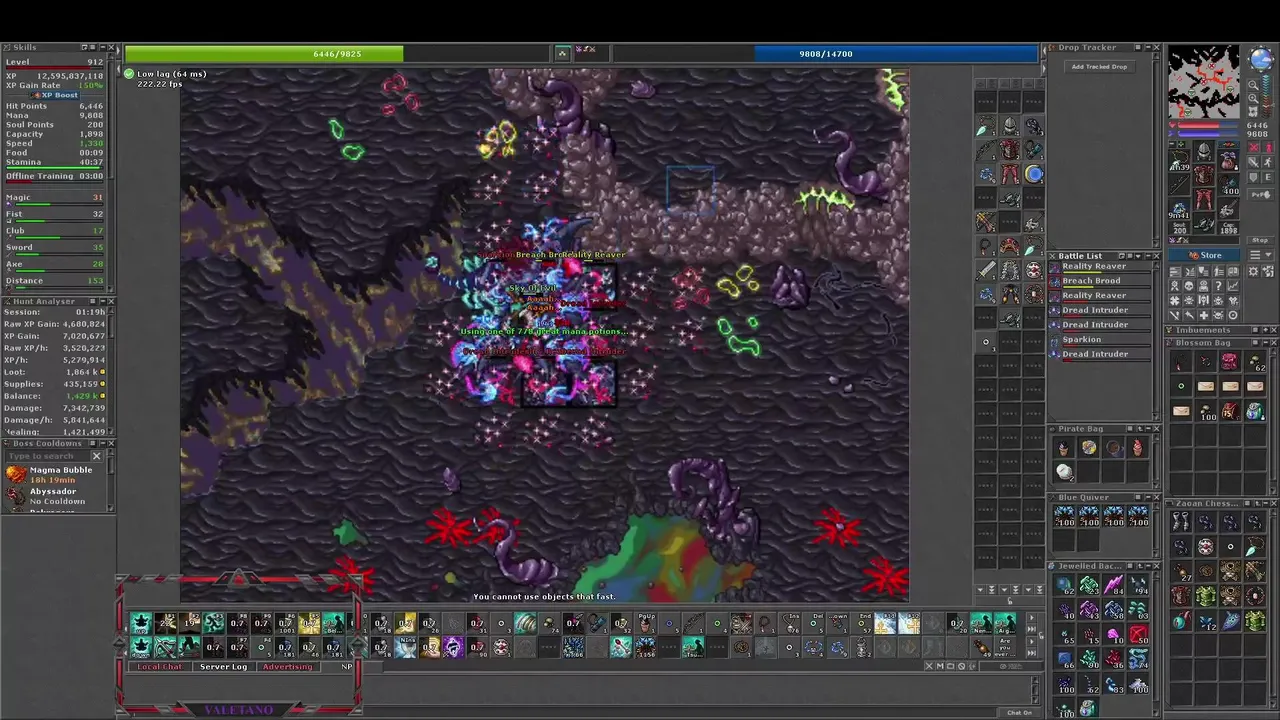Select the pink backpack in Blossom Bag
The width and height of the screenshot is (1280, 720).
click(1230, 362)
